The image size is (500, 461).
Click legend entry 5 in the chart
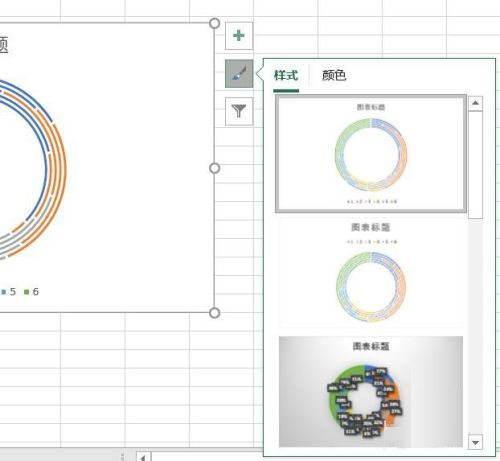click(x=8, y=292)
